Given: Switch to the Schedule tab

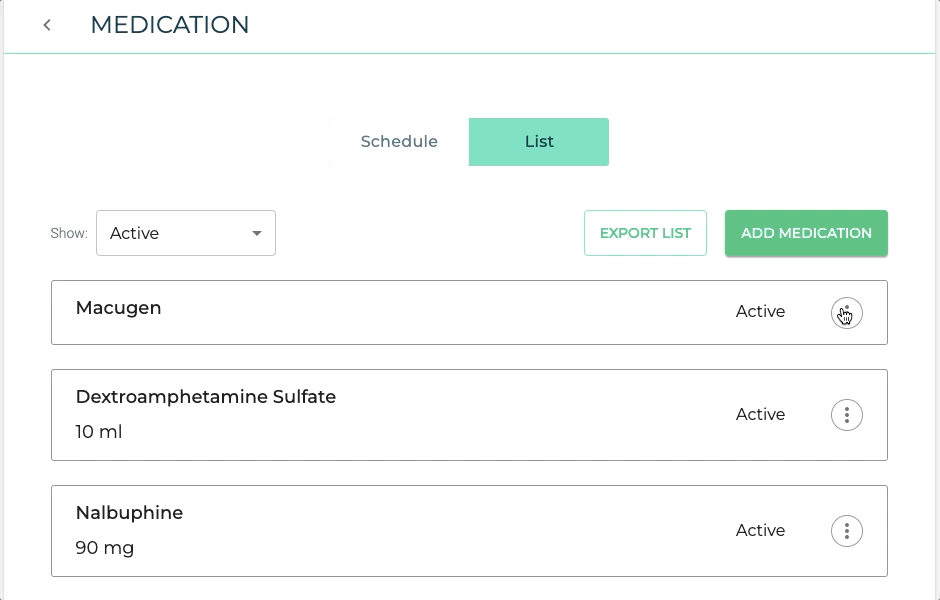Looking at the screenshot, I should tap(399, 142).
